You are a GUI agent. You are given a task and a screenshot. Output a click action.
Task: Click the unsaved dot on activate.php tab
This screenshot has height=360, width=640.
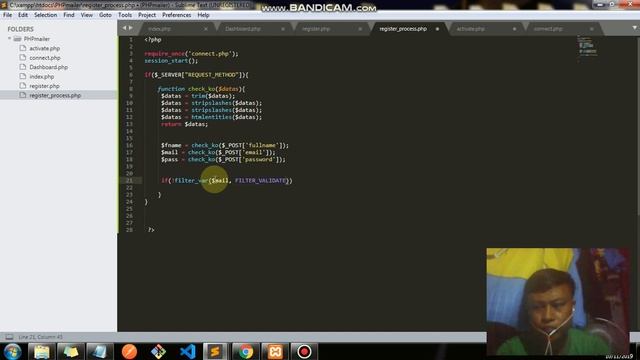(514, 29)
